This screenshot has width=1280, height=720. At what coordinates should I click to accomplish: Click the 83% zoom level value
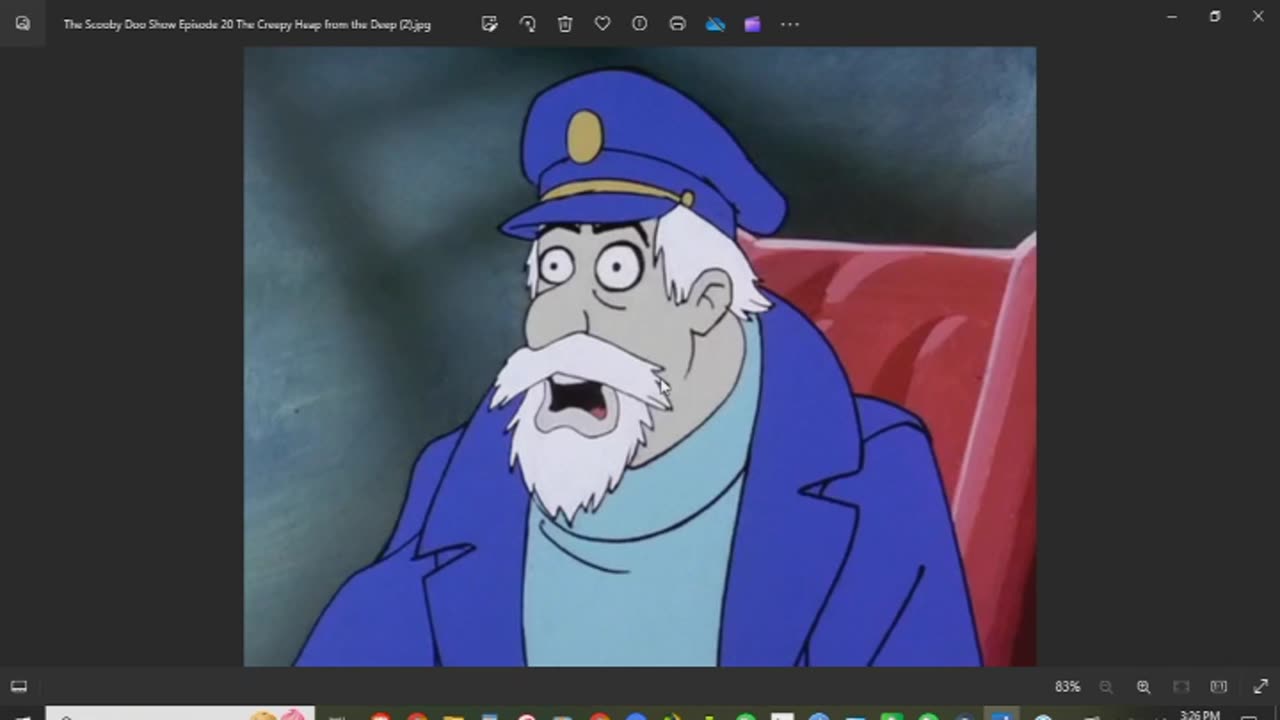[1067, 687]
